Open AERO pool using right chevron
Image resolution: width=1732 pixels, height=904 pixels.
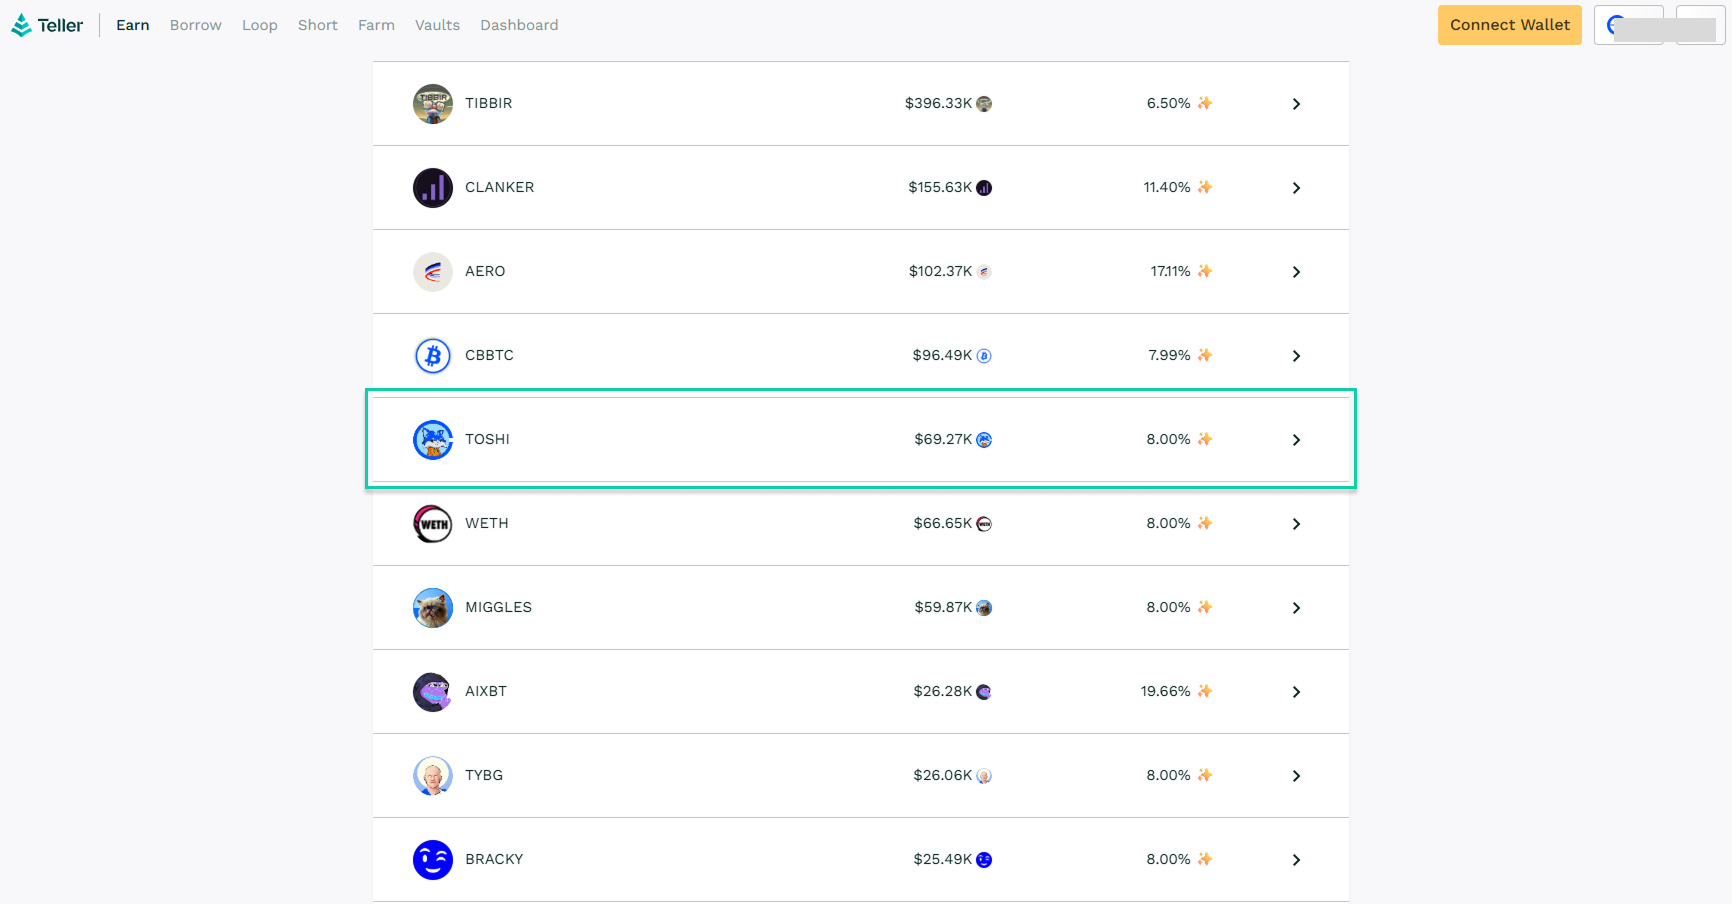[1296, 272]
